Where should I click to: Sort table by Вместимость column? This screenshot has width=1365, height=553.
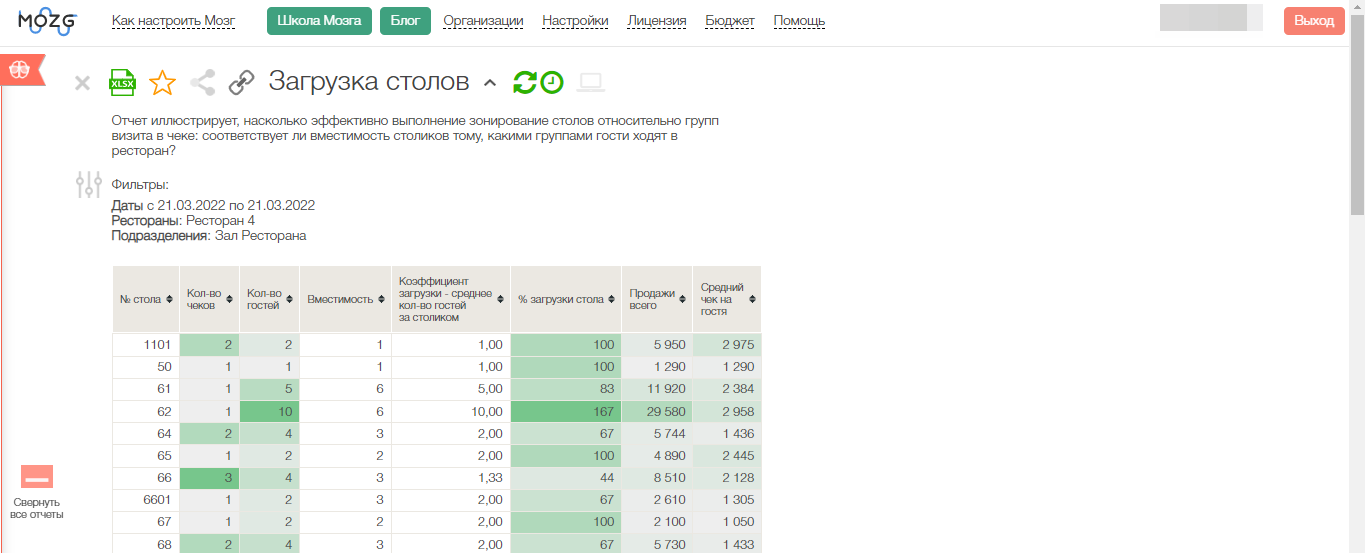click(345, 299)
